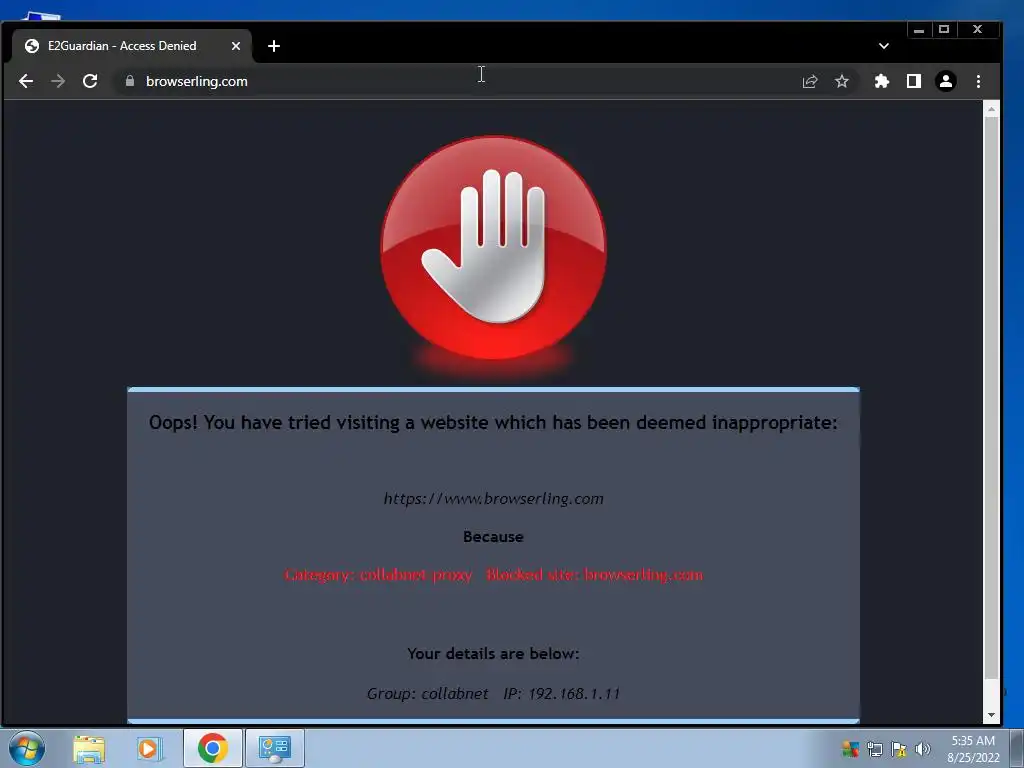Select the Chrome taskbar button

(x=213, y=748)
